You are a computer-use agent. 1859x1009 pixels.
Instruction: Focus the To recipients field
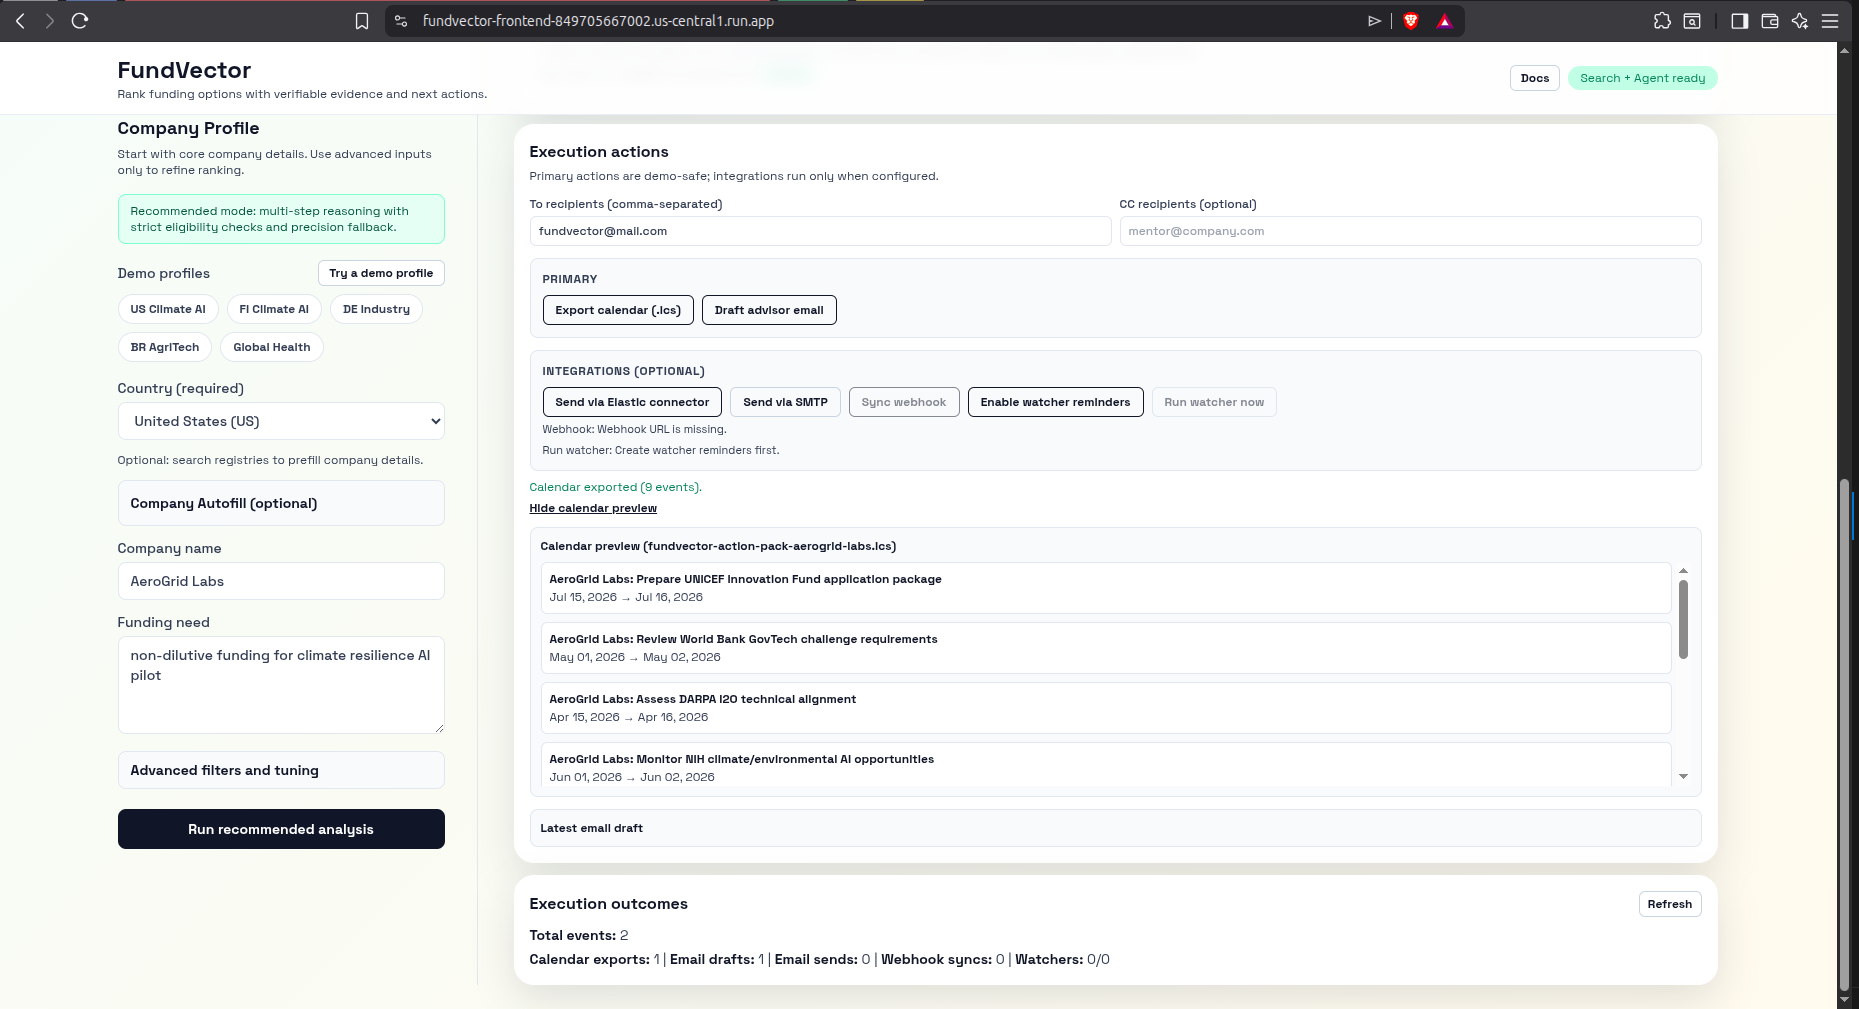(820, 231)
